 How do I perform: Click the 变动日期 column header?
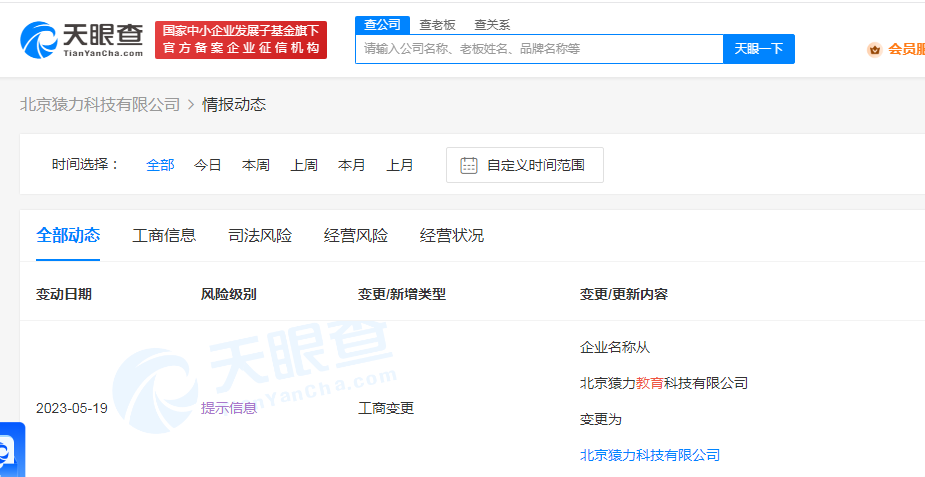64,294
